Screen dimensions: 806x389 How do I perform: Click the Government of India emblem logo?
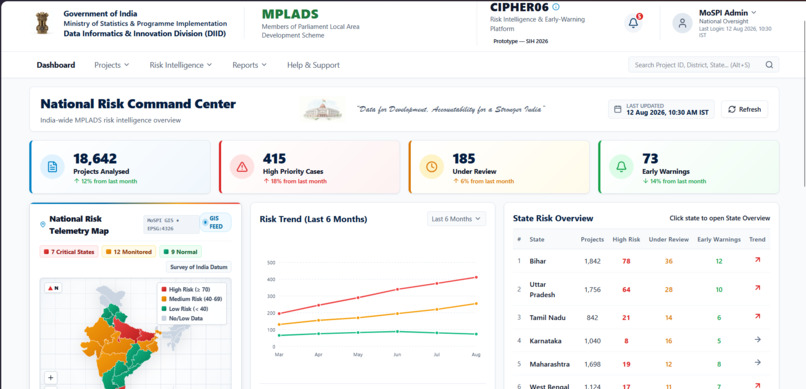(x=42, y=23)
